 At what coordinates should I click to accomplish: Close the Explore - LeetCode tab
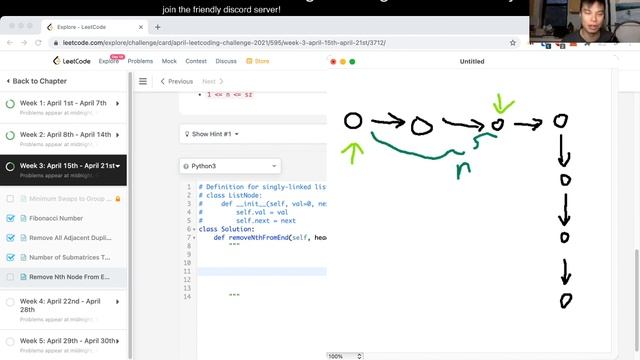pyautogui.click(x=141, y=27)
